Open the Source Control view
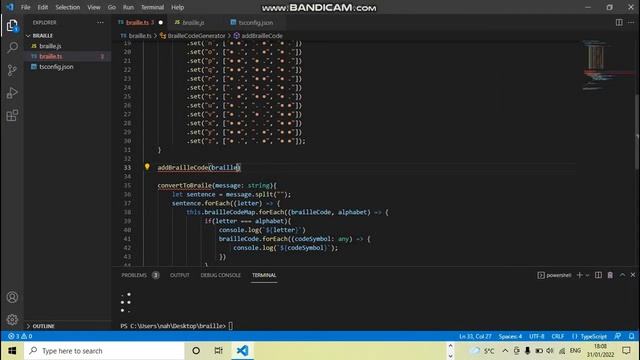This screenshot has width=640, height=360. (12, 70)
